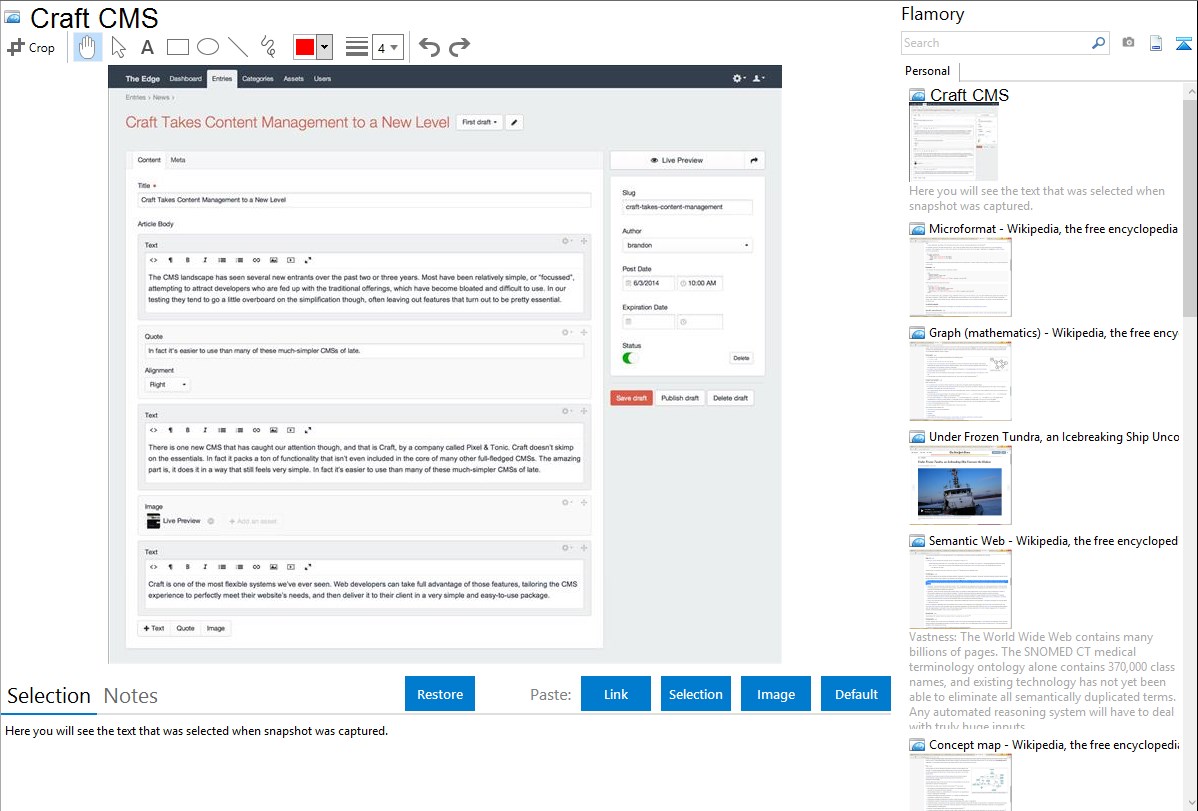
Task: Undo the last annotation
Action: pyautogui.click(x=429, y=47)
